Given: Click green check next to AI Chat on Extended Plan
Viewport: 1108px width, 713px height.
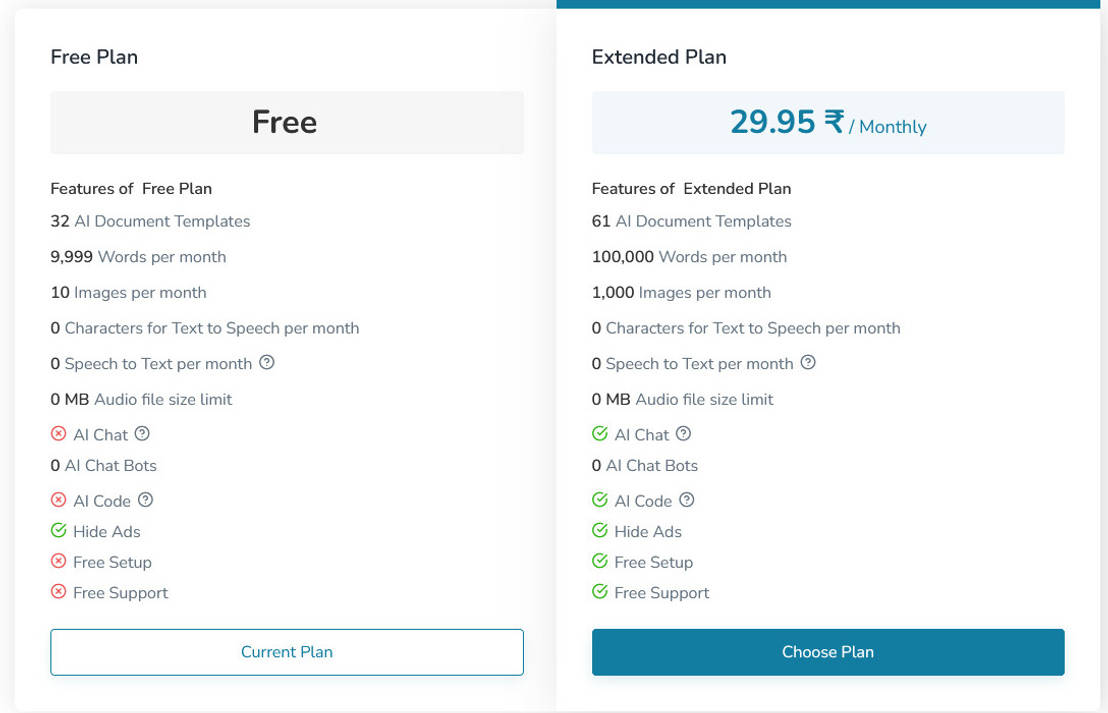Looking at the screenshot, I should 600,434.
